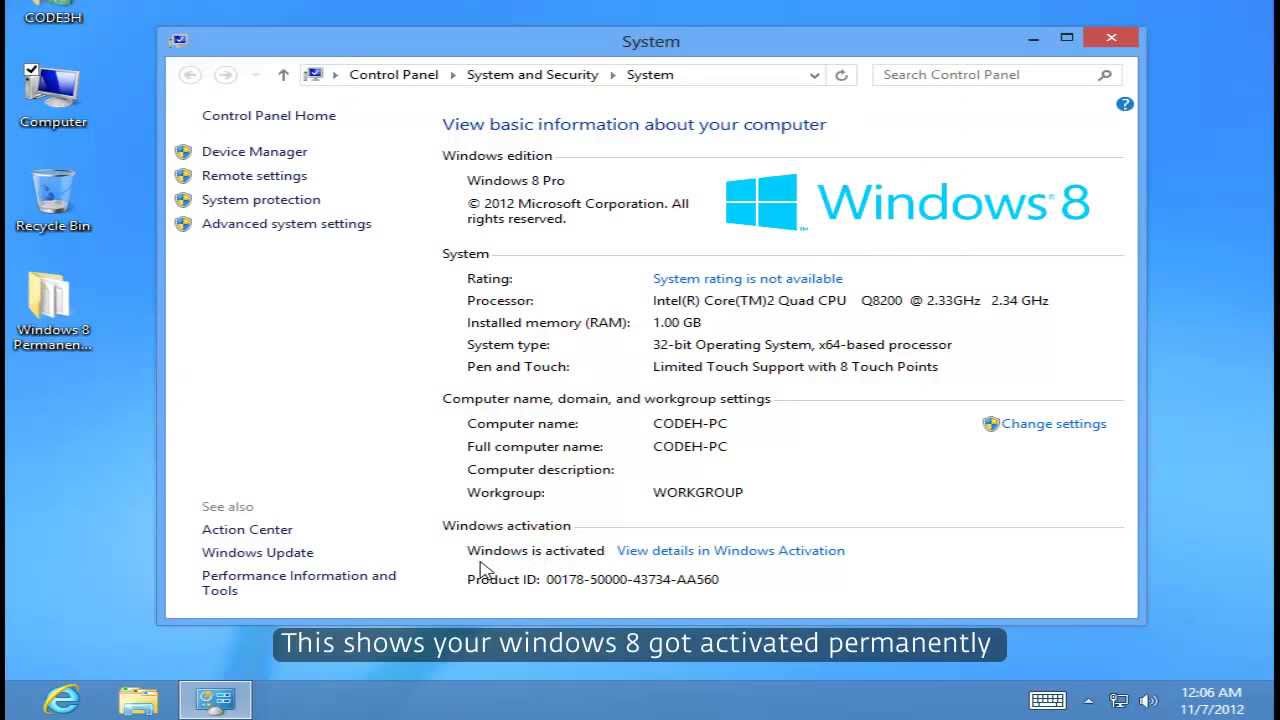
Task: Open Action Center link
Action: [x=247, y=530]
